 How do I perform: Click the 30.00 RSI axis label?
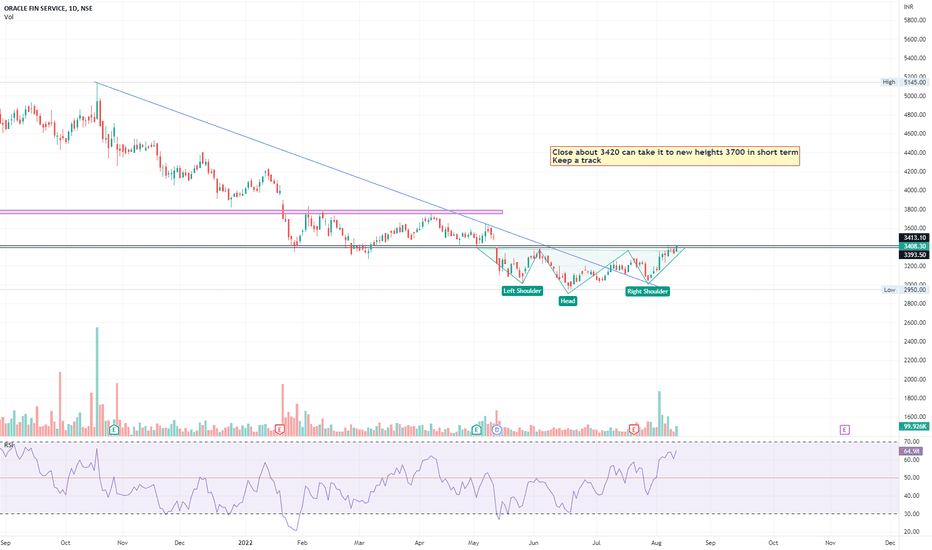911,514
